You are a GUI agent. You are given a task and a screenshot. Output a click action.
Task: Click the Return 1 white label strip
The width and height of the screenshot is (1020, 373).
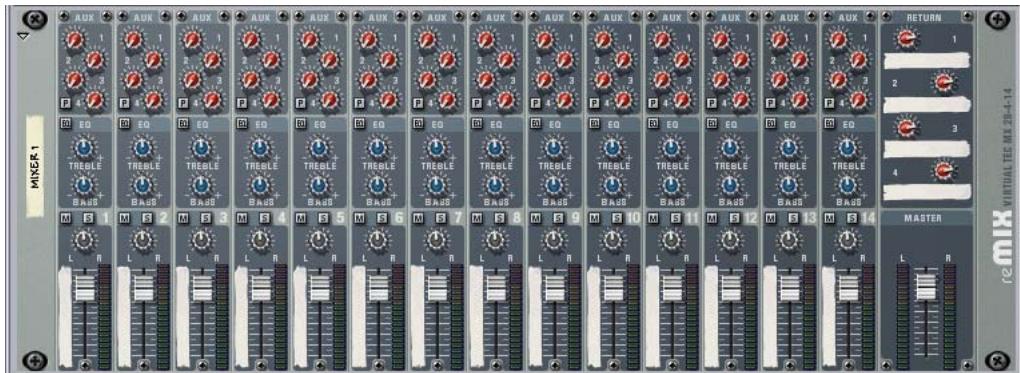click(927, 62)
